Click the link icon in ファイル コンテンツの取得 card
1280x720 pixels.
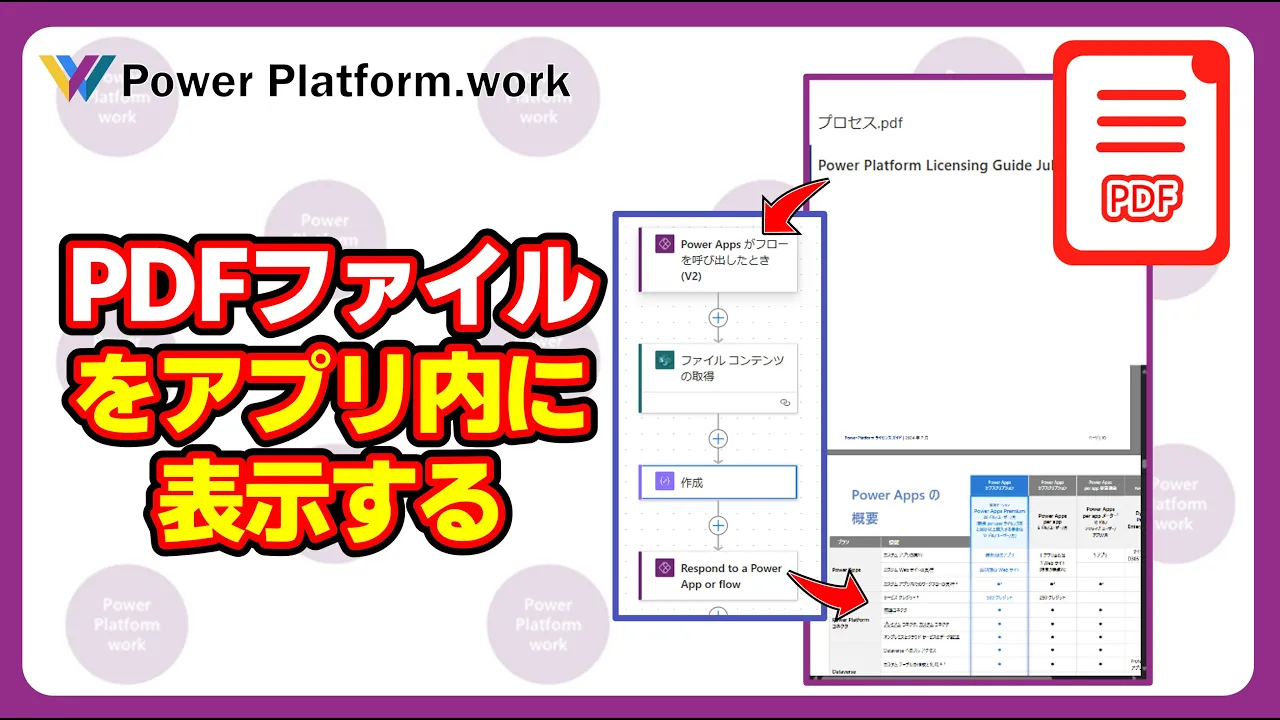coord(785,402)
